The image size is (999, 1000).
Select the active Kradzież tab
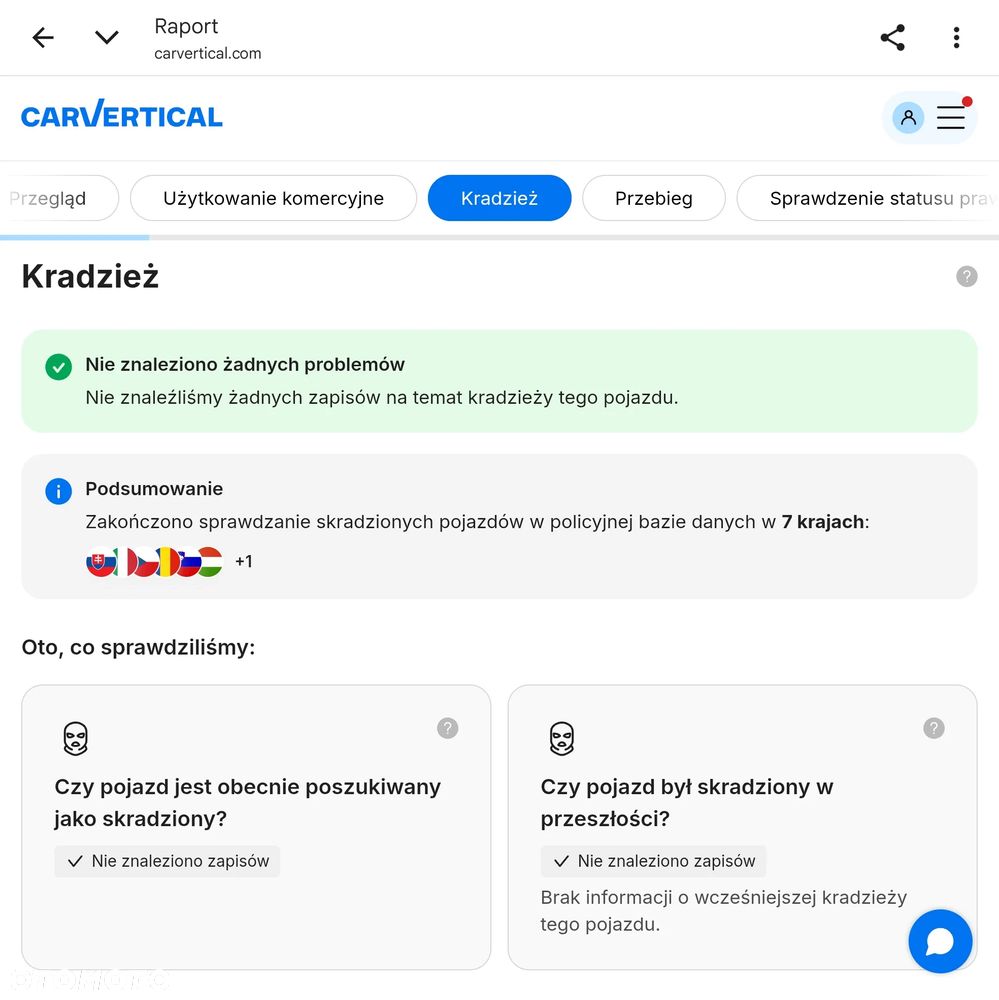pos(500,198)
